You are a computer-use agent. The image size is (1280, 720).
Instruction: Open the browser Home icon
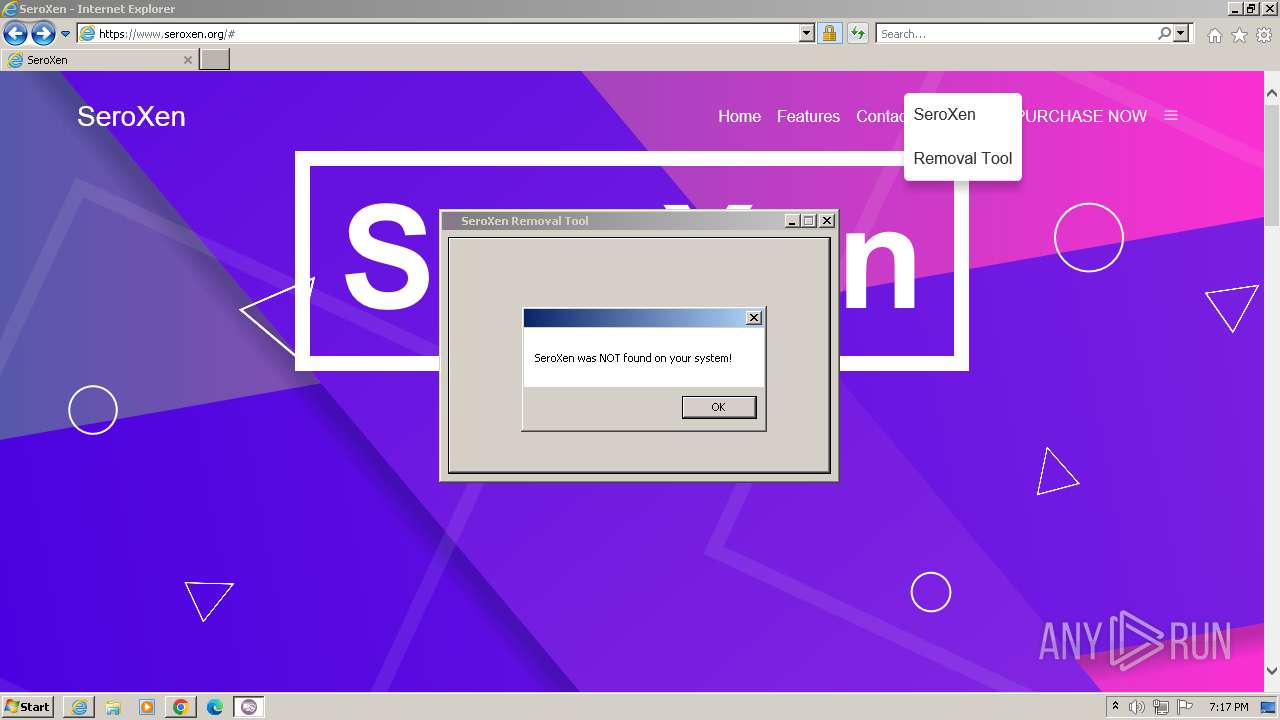pyautogui.click(x=1214, y=35)
